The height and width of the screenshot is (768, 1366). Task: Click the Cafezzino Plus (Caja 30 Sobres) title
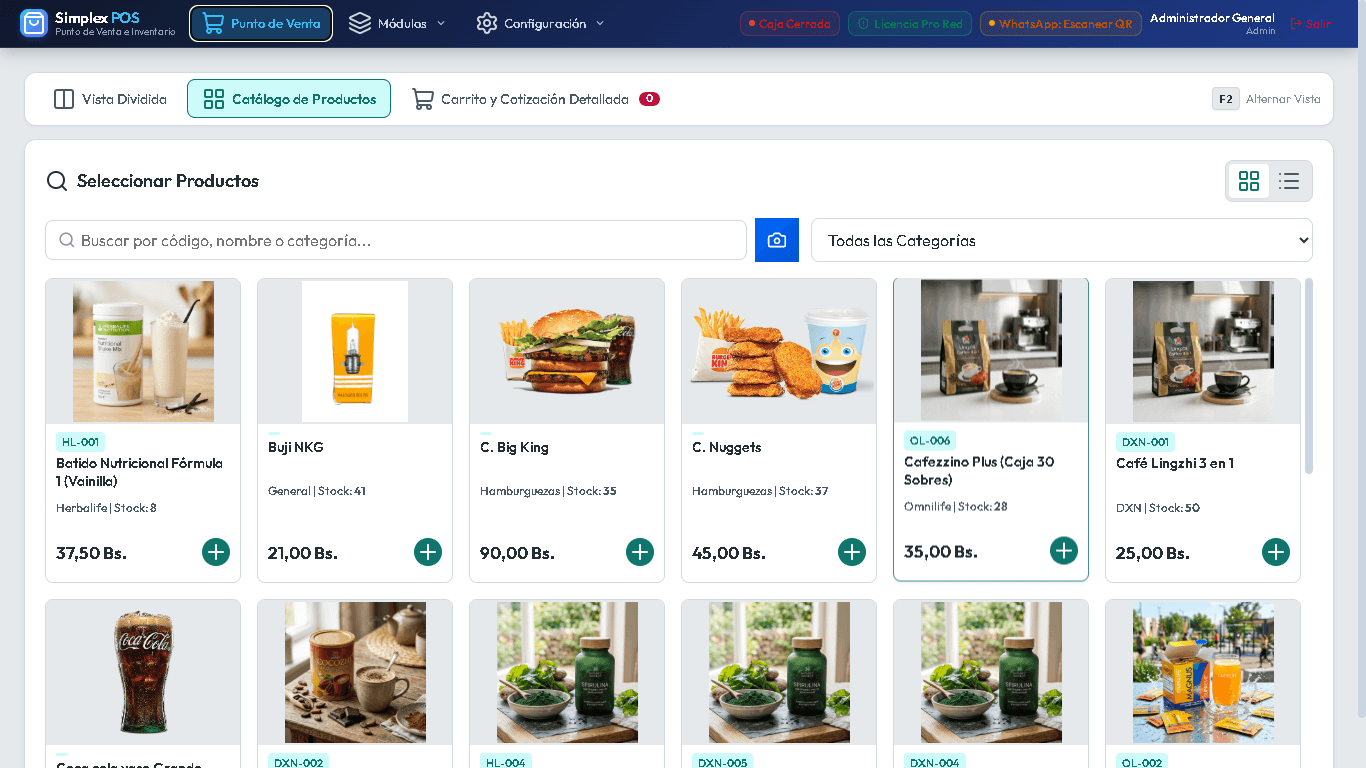pyautogui.click(x=979, y=471)
